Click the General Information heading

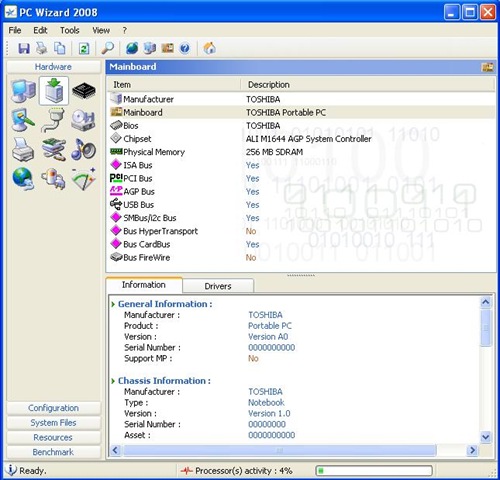pyautogui.click(x=165, y=304)
